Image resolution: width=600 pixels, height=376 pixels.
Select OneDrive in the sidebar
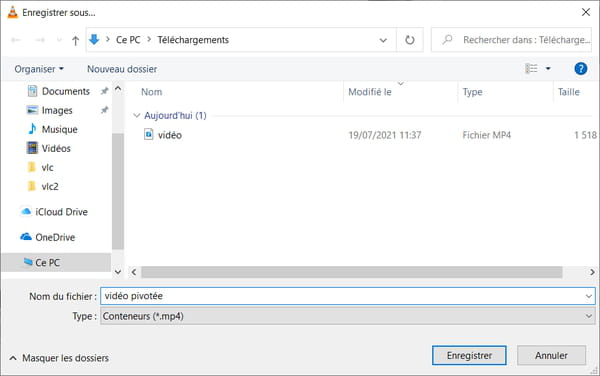55,238
